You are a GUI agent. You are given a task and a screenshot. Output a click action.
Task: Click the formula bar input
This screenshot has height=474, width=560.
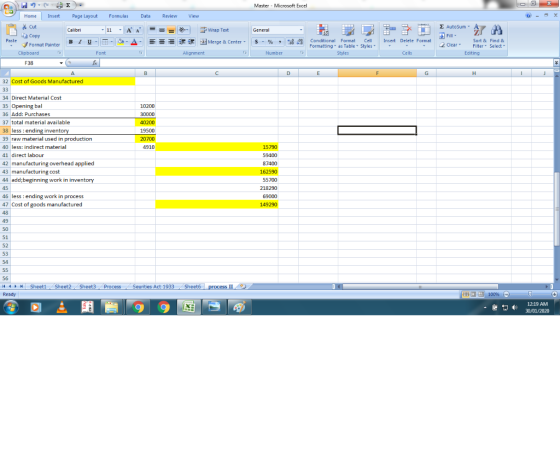pyautogui.click(x=326, y=63)
